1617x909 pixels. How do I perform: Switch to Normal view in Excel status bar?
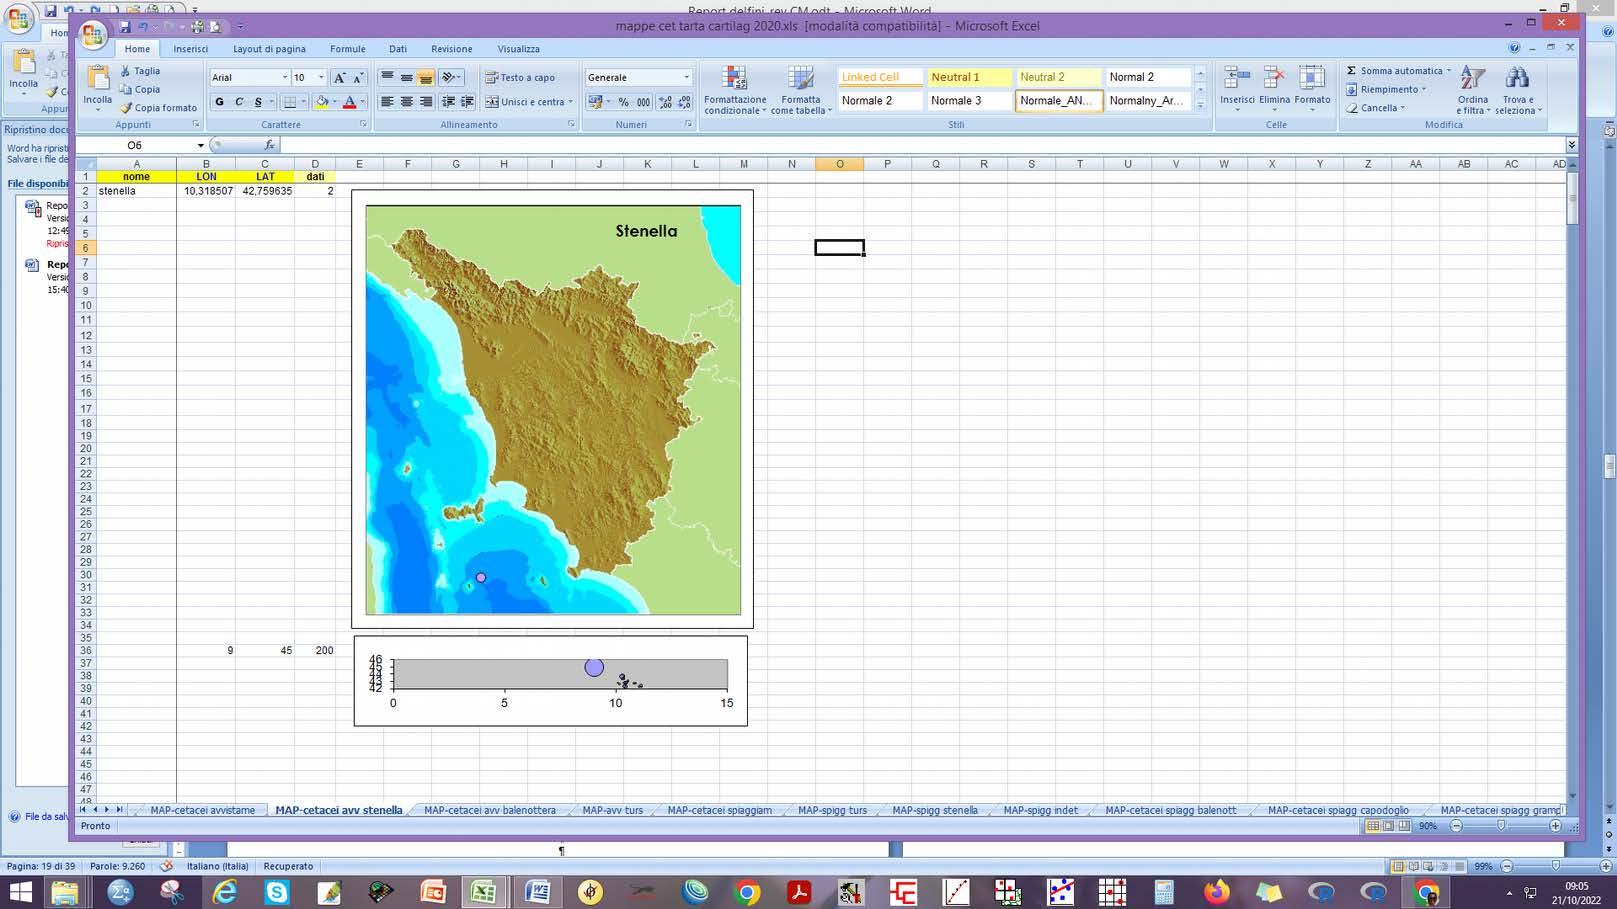pyautogui.click(x=1373, y=826)
